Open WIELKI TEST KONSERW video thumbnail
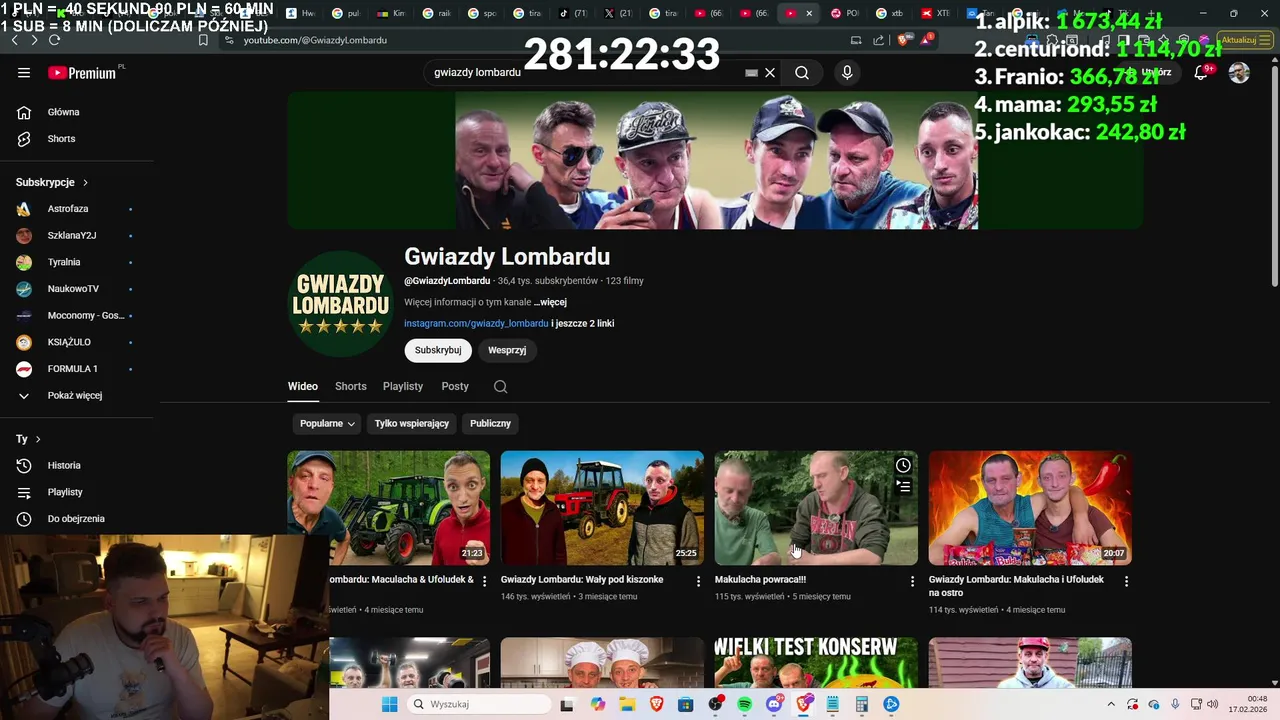The width and height of the screenshot is (1280, 720). tap(816, 663)
